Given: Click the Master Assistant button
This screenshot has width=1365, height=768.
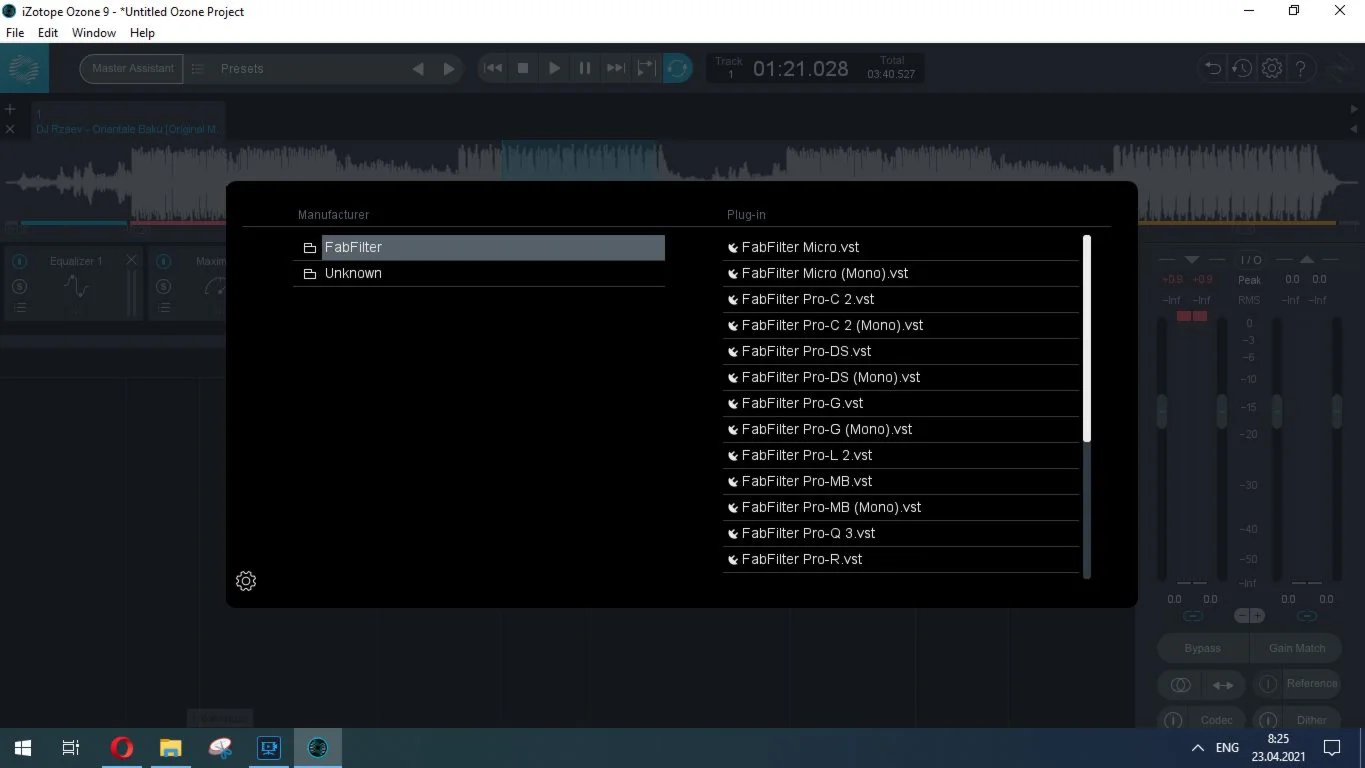Looking at the screenshot, I should [x=132, y=68].
